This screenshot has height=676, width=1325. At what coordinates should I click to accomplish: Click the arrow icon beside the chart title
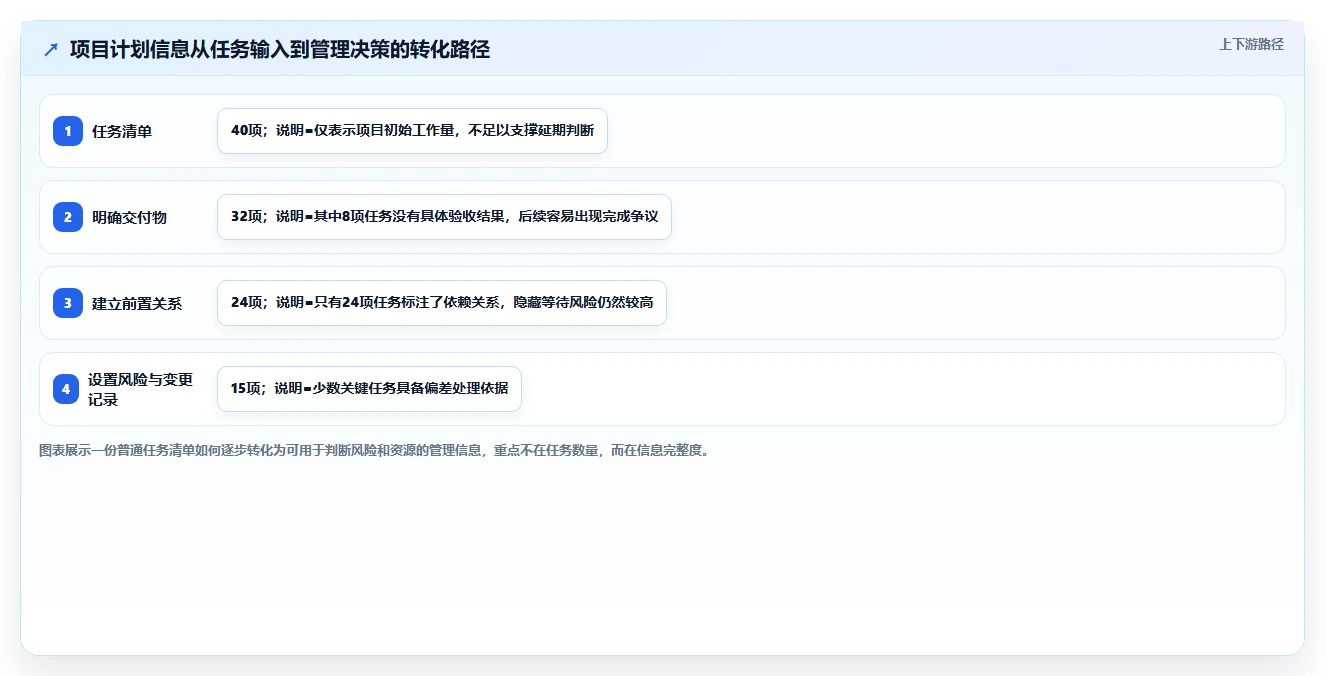(x=51, y=49)
